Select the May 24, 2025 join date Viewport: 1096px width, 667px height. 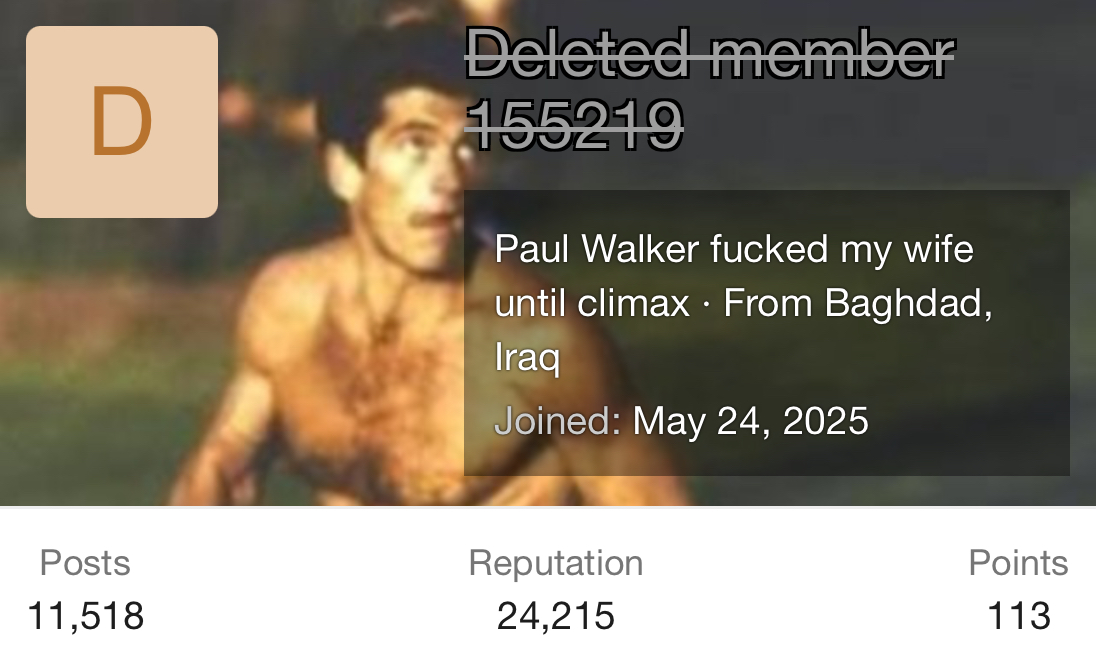751,422
